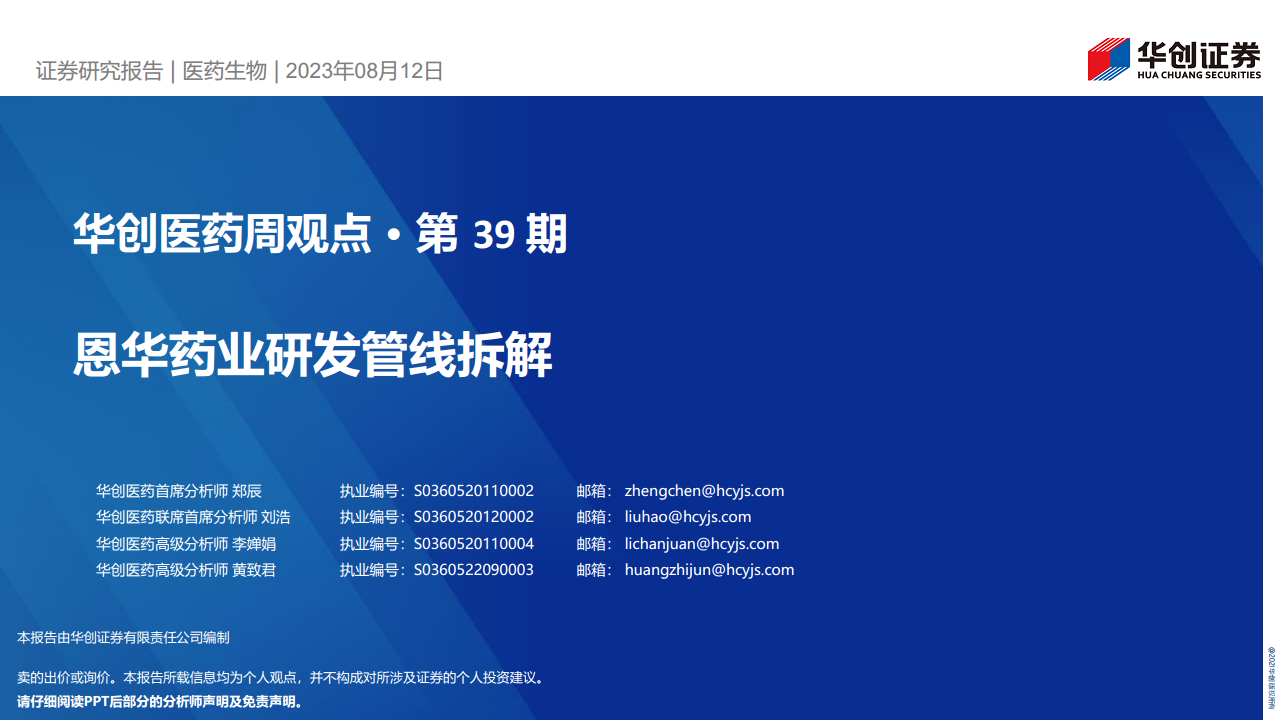This screenshot has height=720, width=1280.
Task: Open email link liuhao@hcyjs.com
Action: coord(688,517)
